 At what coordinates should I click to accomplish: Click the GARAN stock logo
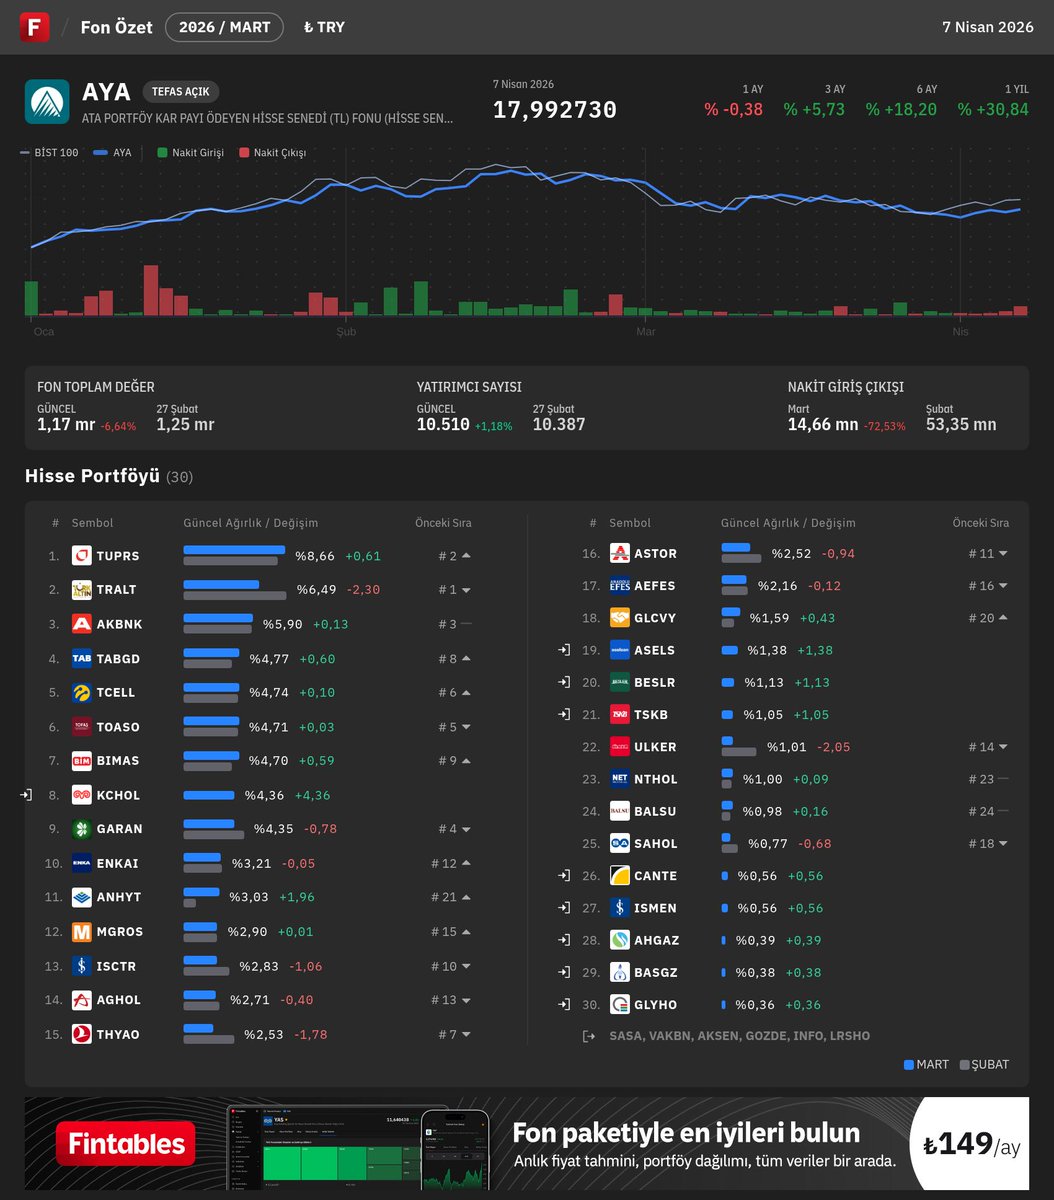(82, 829)
